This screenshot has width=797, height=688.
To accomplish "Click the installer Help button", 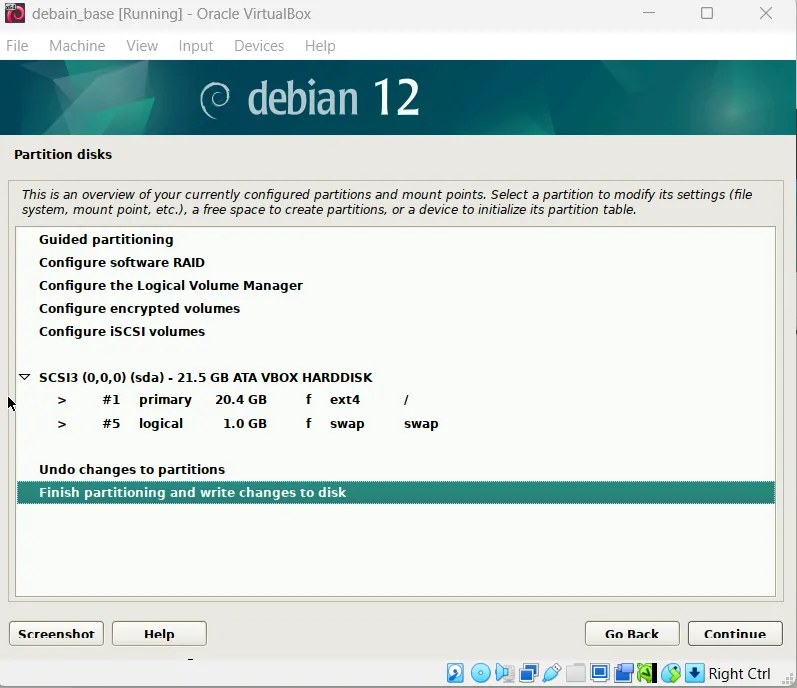I will [159, 634].
